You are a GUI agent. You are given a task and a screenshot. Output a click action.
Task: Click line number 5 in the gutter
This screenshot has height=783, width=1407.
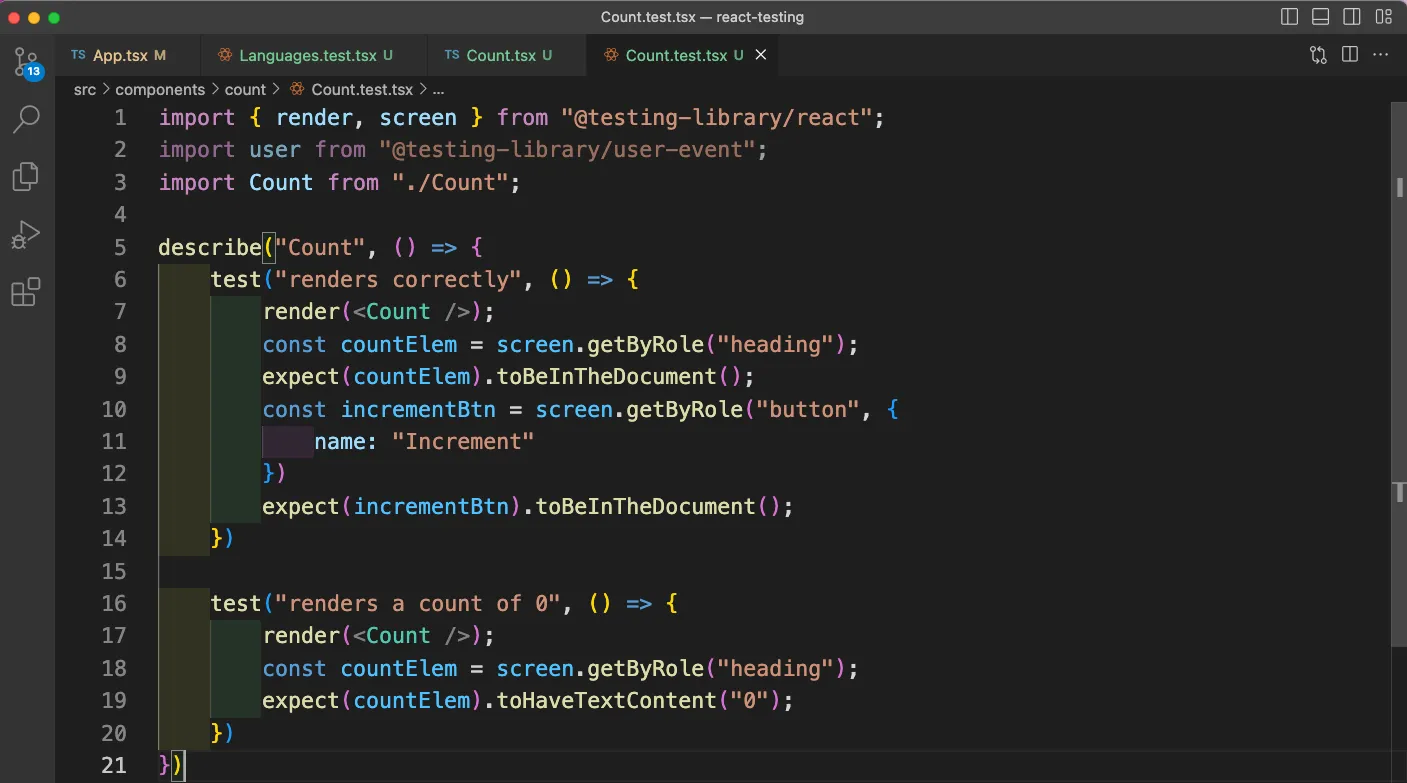121,247
